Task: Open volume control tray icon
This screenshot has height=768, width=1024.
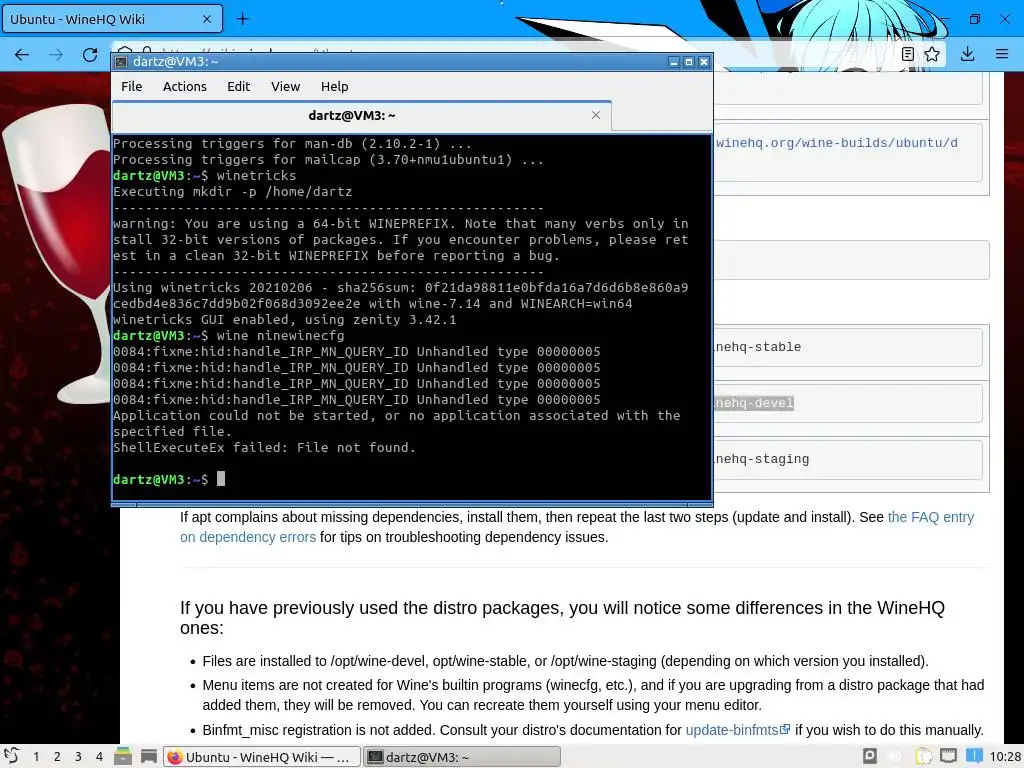Action: [895, 756]
